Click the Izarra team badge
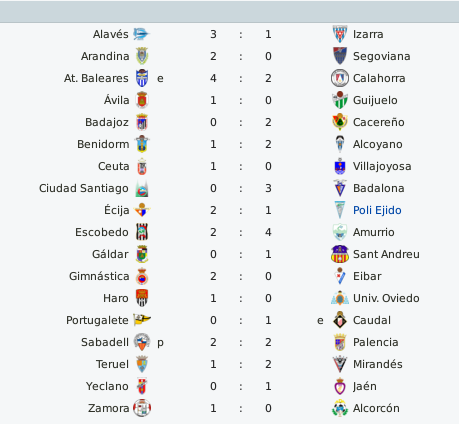Image resolution: width=459 pixels, height=424 pixels. click(x=340, y=34)
